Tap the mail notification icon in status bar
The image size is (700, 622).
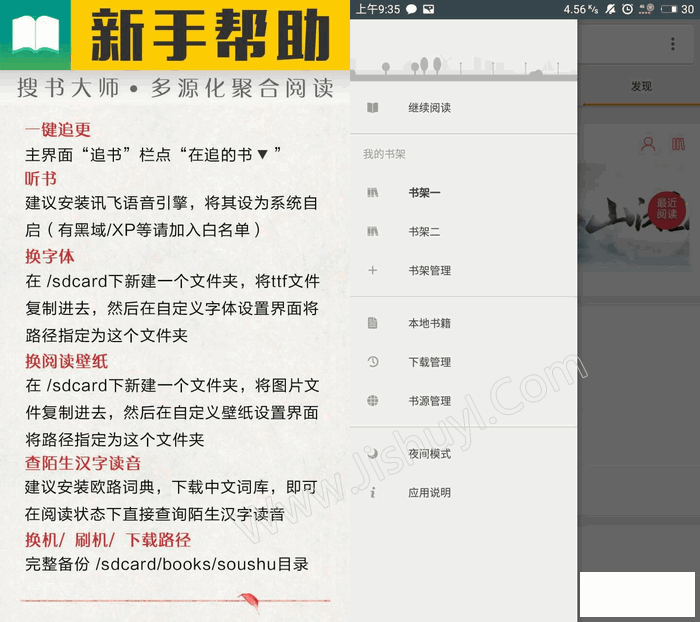point(429,9)
